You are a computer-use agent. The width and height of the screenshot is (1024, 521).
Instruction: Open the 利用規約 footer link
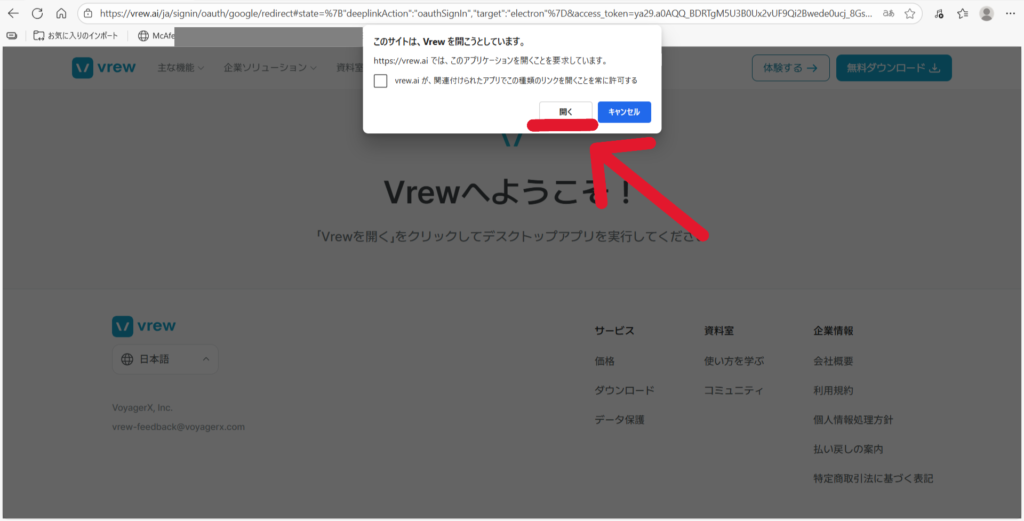(x=833, y=390)
